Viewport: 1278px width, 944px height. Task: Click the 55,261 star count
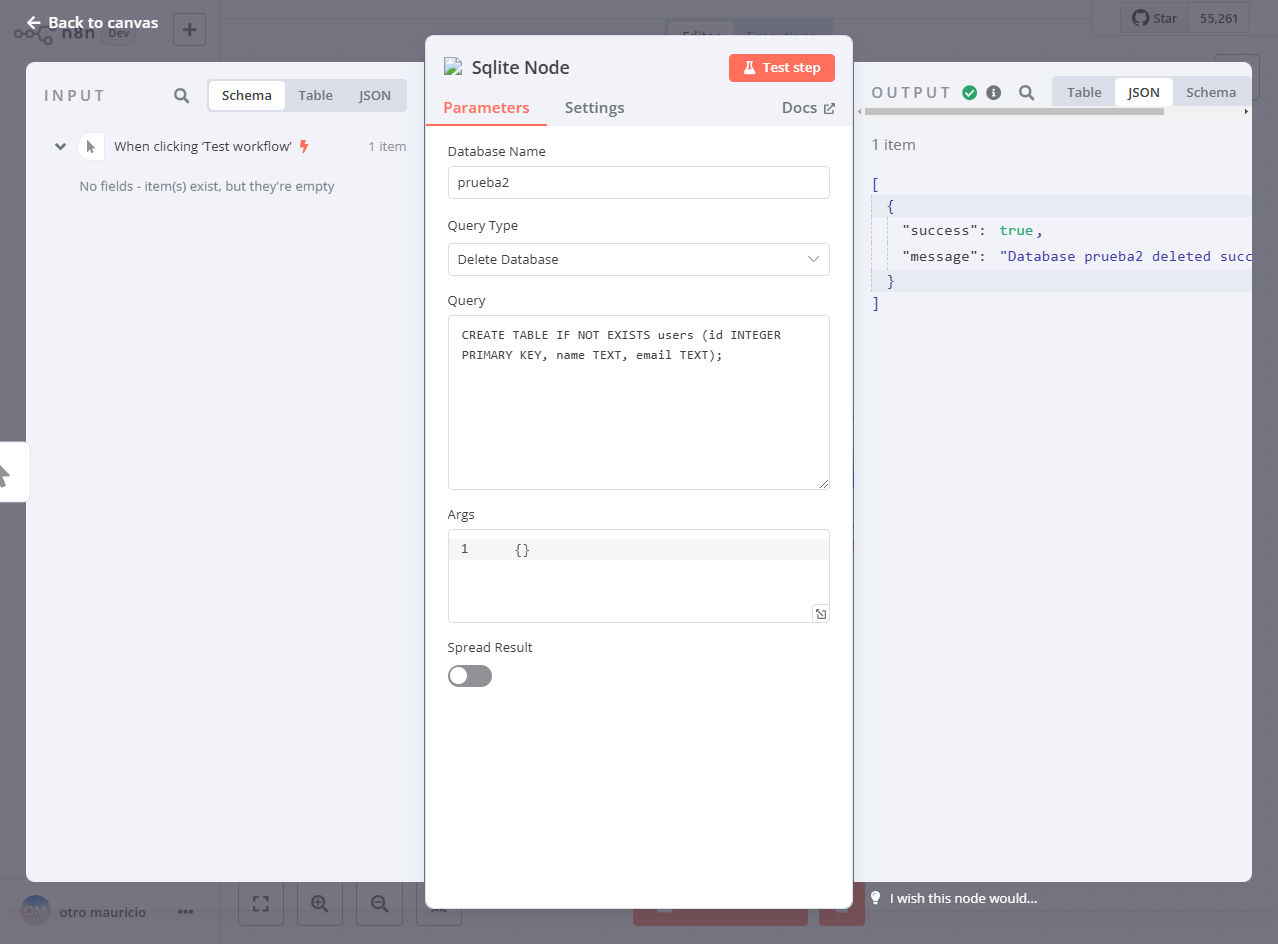[1218, 18]
